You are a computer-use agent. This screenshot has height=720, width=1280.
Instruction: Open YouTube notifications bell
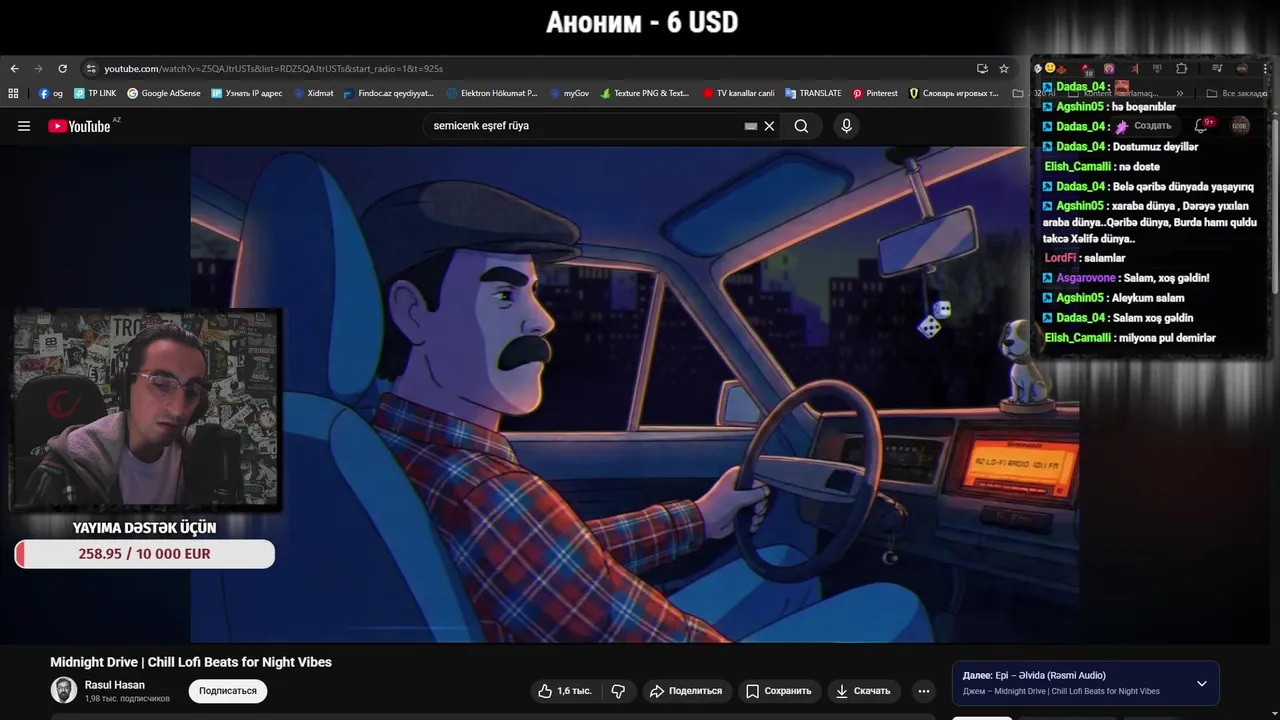tap(1202, 126)
